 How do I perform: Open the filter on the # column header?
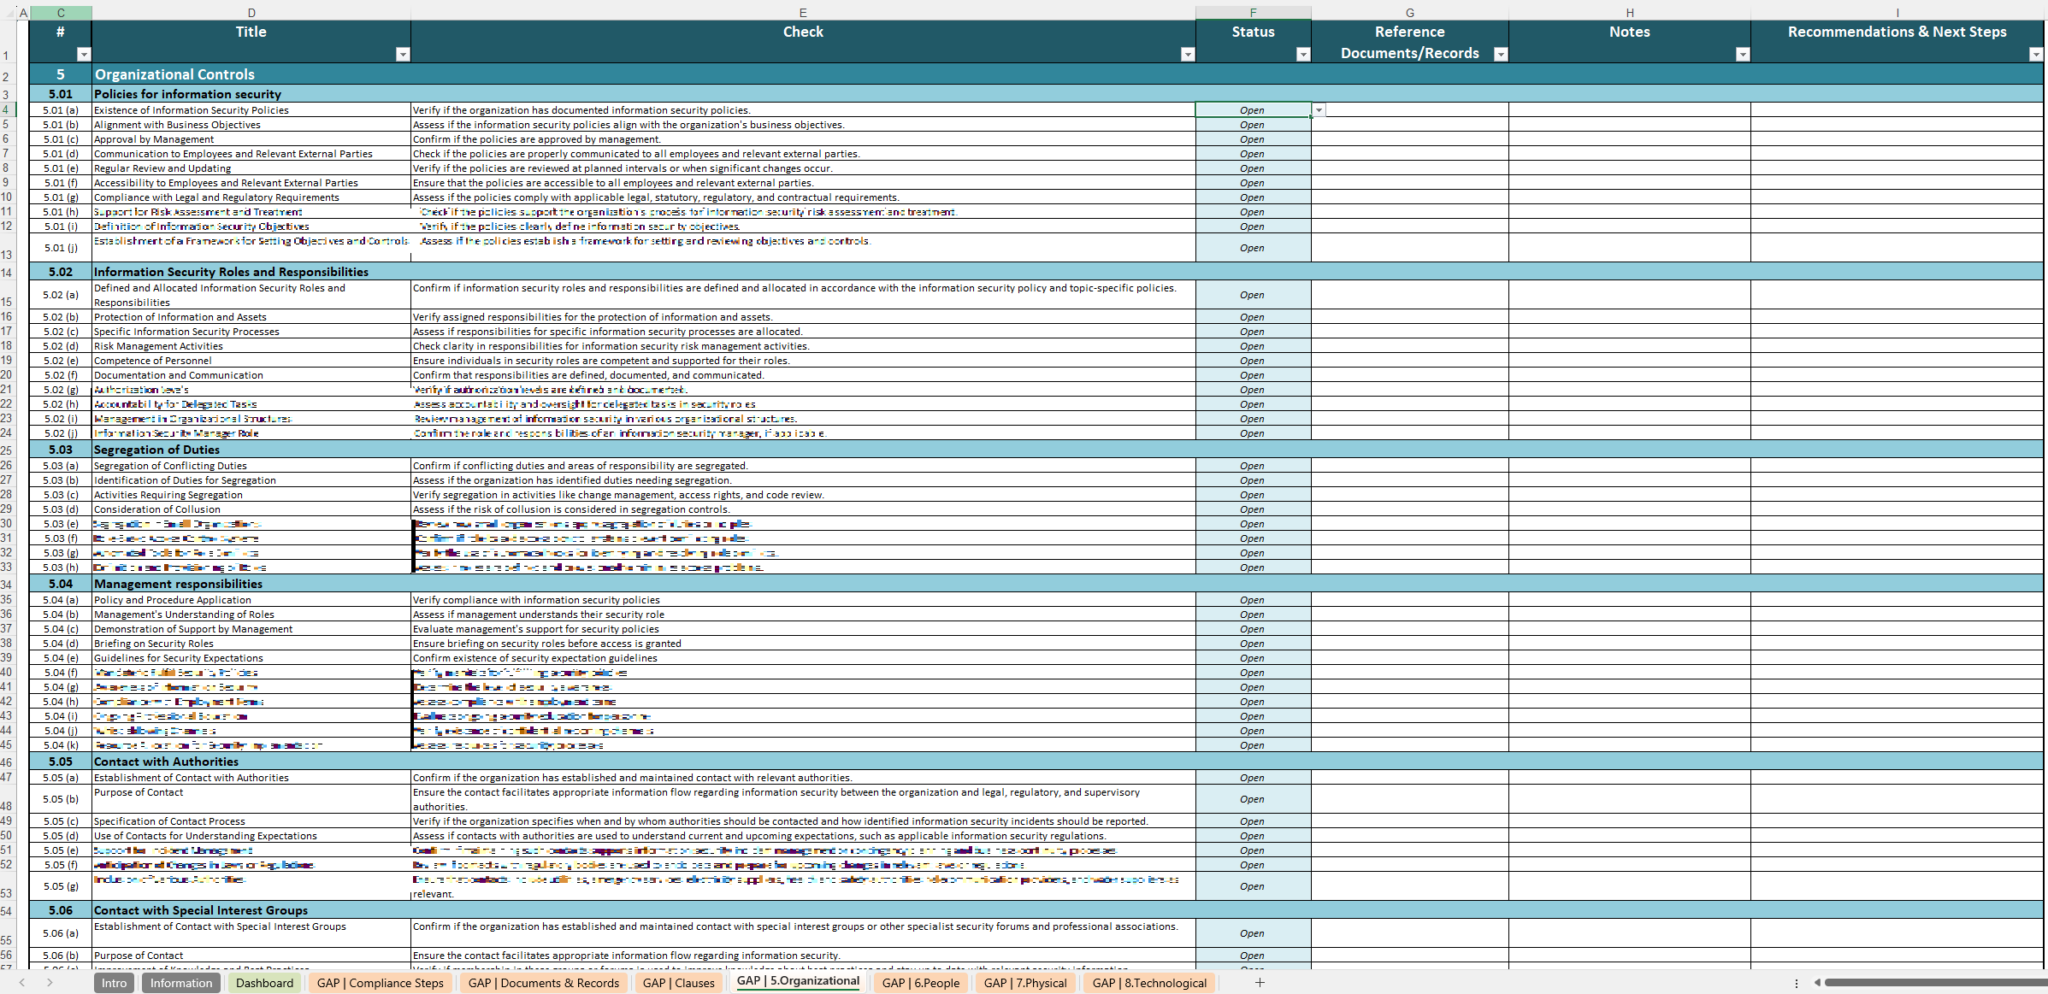[85, 53]
